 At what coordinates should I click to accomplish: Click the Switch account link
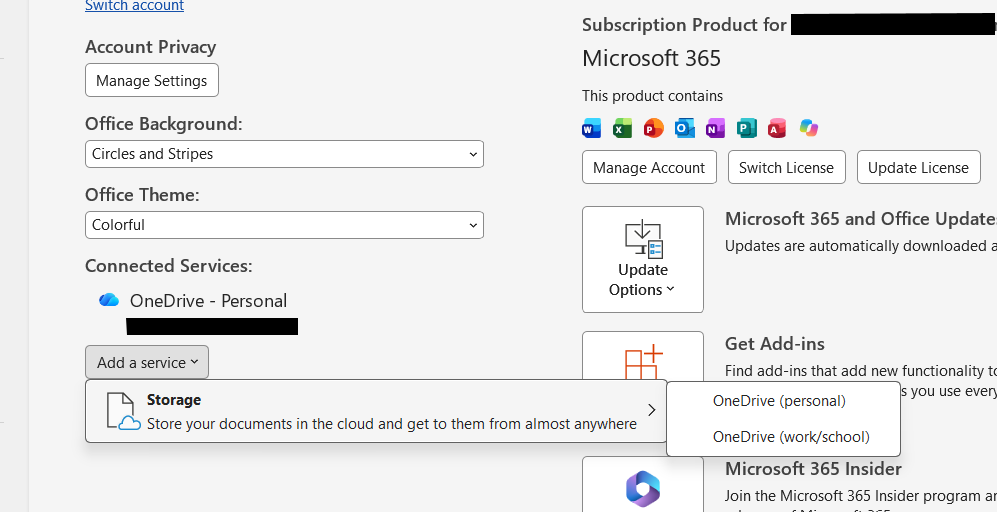click(134, 6)
